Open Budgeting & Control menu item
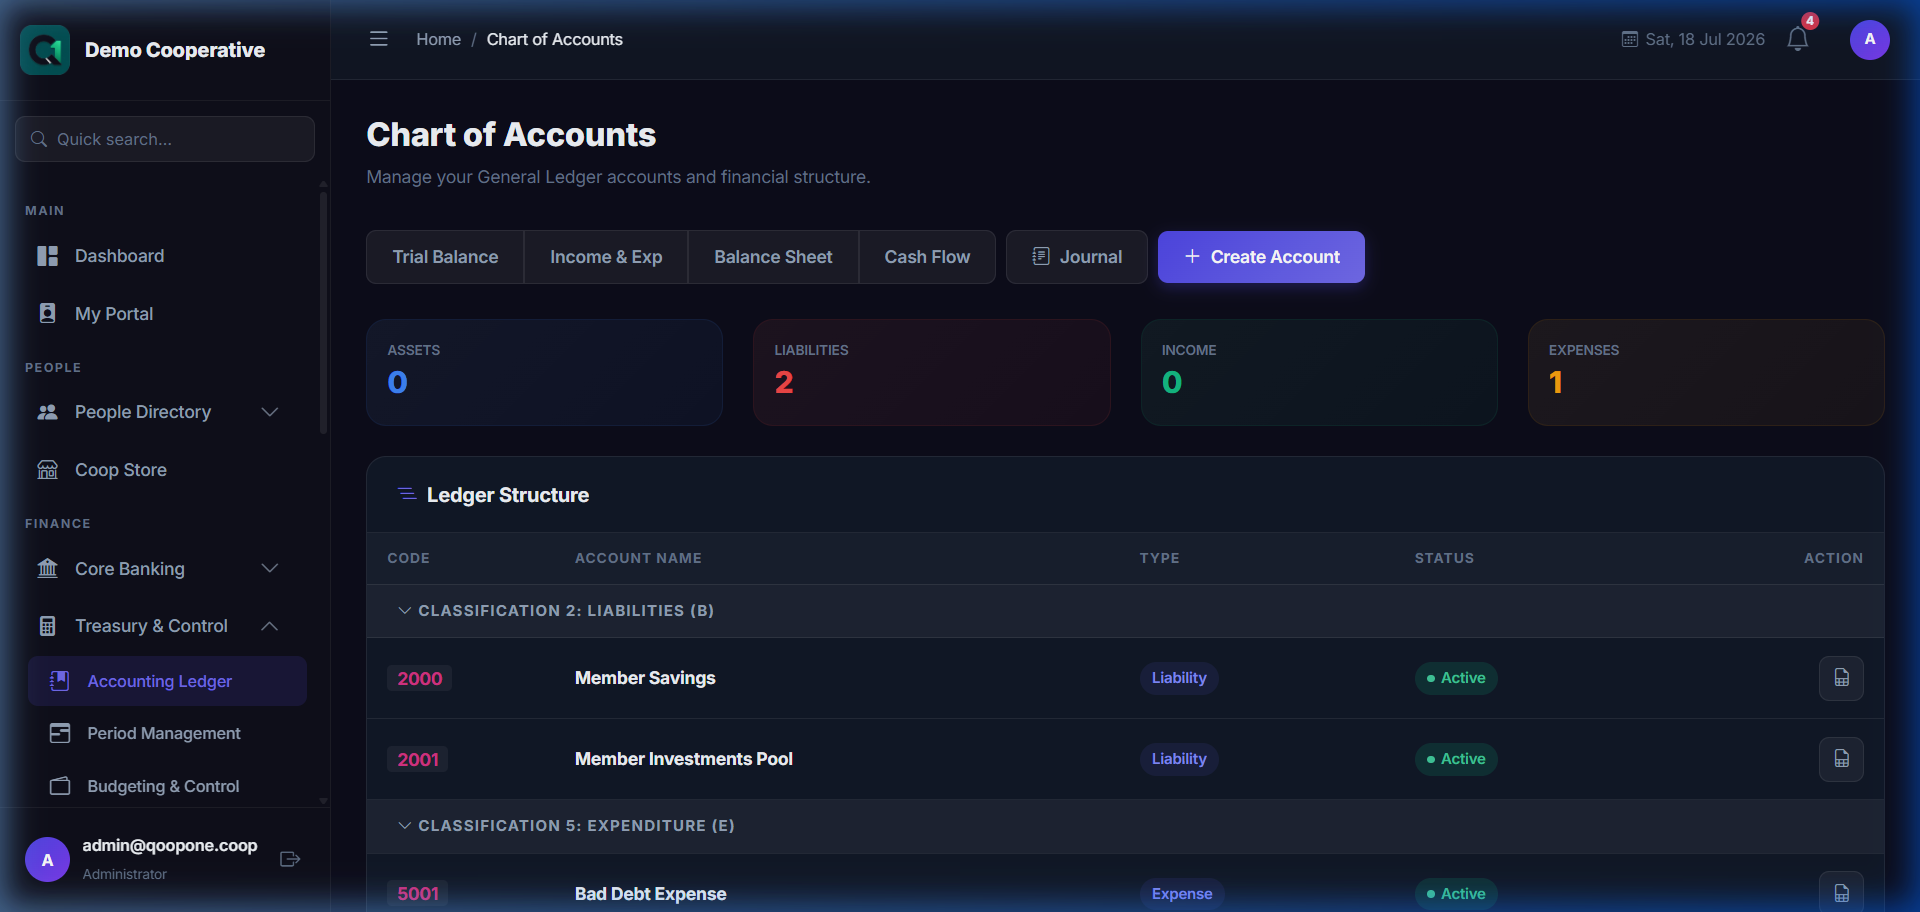The image size is (1920, 912). pos(167,786)
